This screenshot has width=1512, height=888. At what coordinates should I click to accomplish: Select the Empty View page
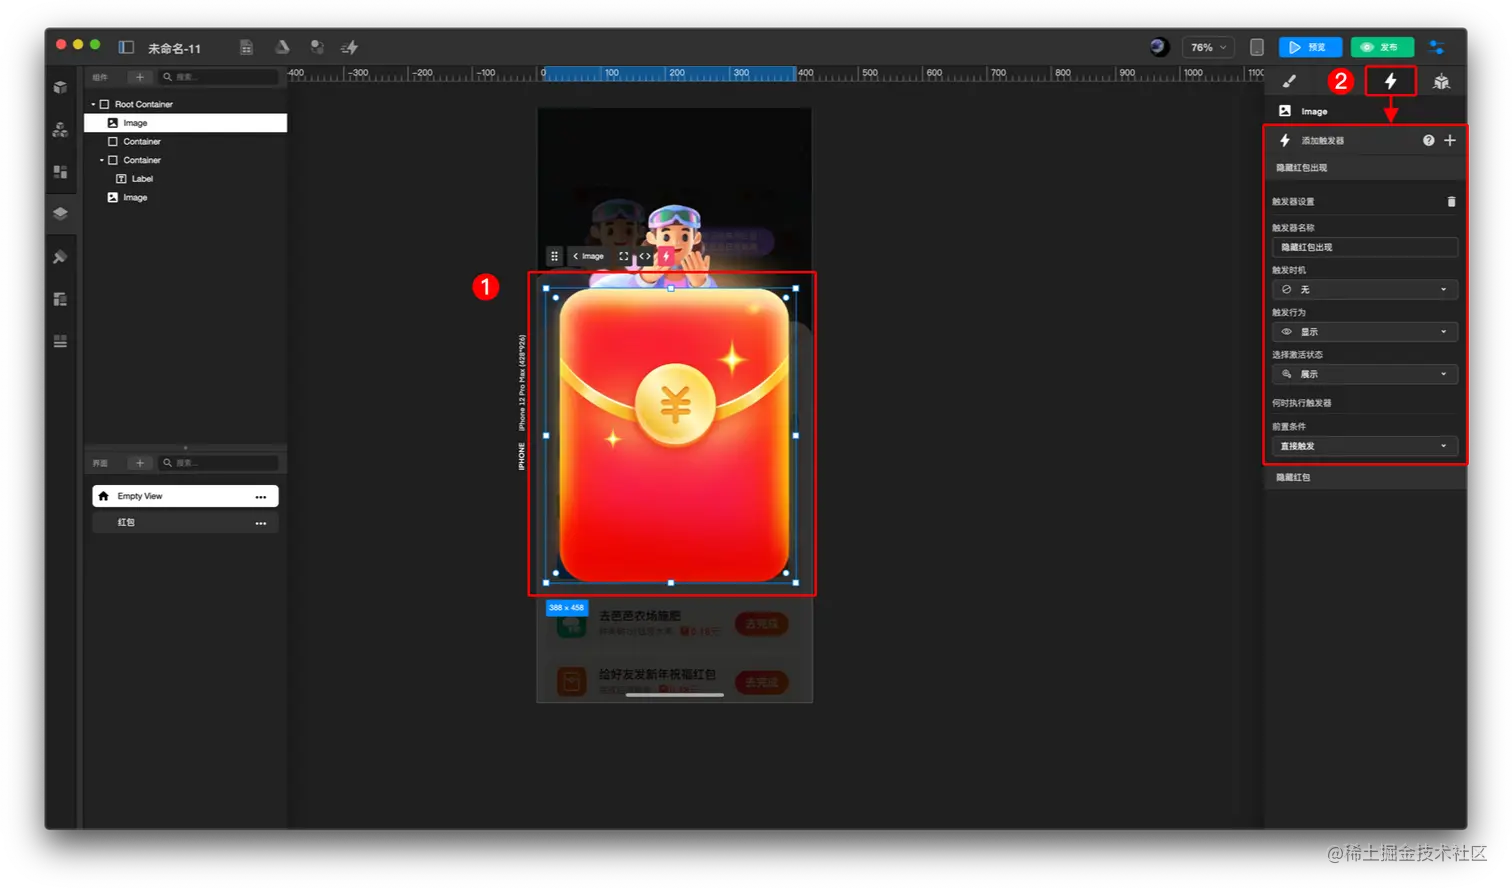[185, 496]
